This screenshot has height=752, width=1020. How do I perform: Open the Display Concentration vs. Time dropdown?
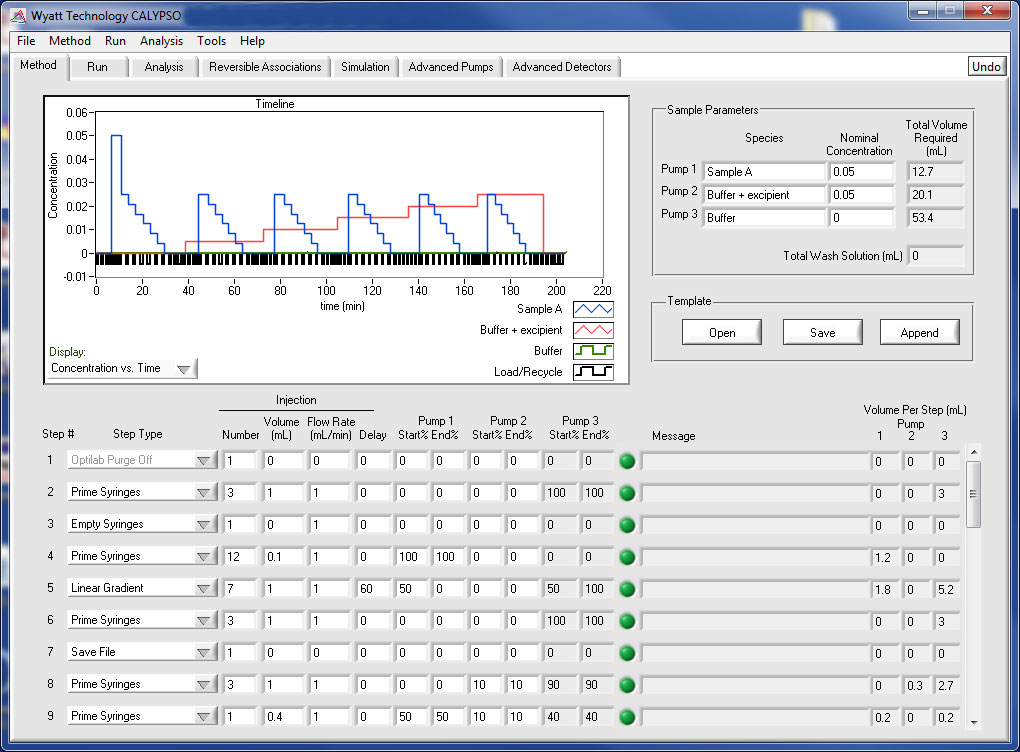(x=183, y=369)
